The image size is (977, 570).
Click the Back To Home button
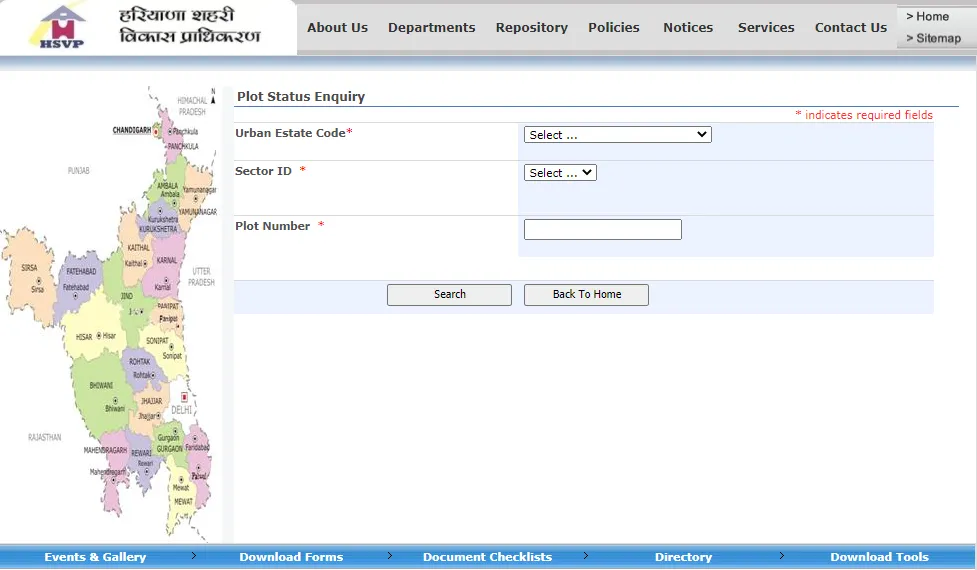[x=586, y=295]
